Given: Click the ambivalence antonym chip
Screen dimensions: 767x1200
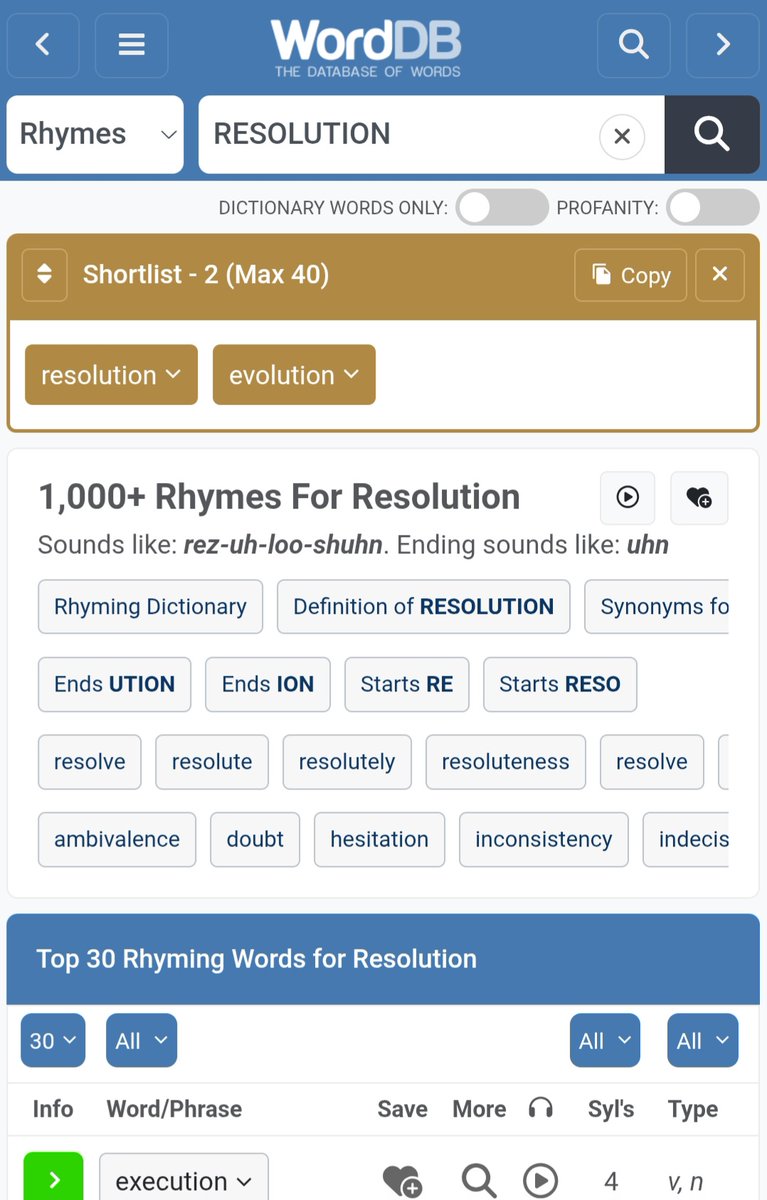Looking at the screenshot, I should tap(117, 839).
